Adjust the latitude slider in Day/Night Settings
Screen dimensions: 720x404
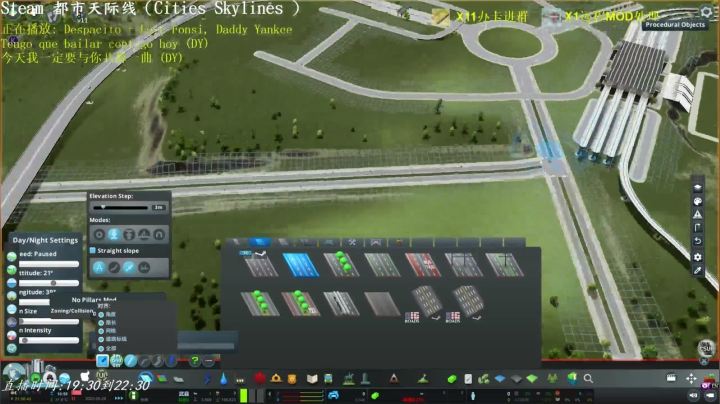pyautogui.click(x=49, y=283)
